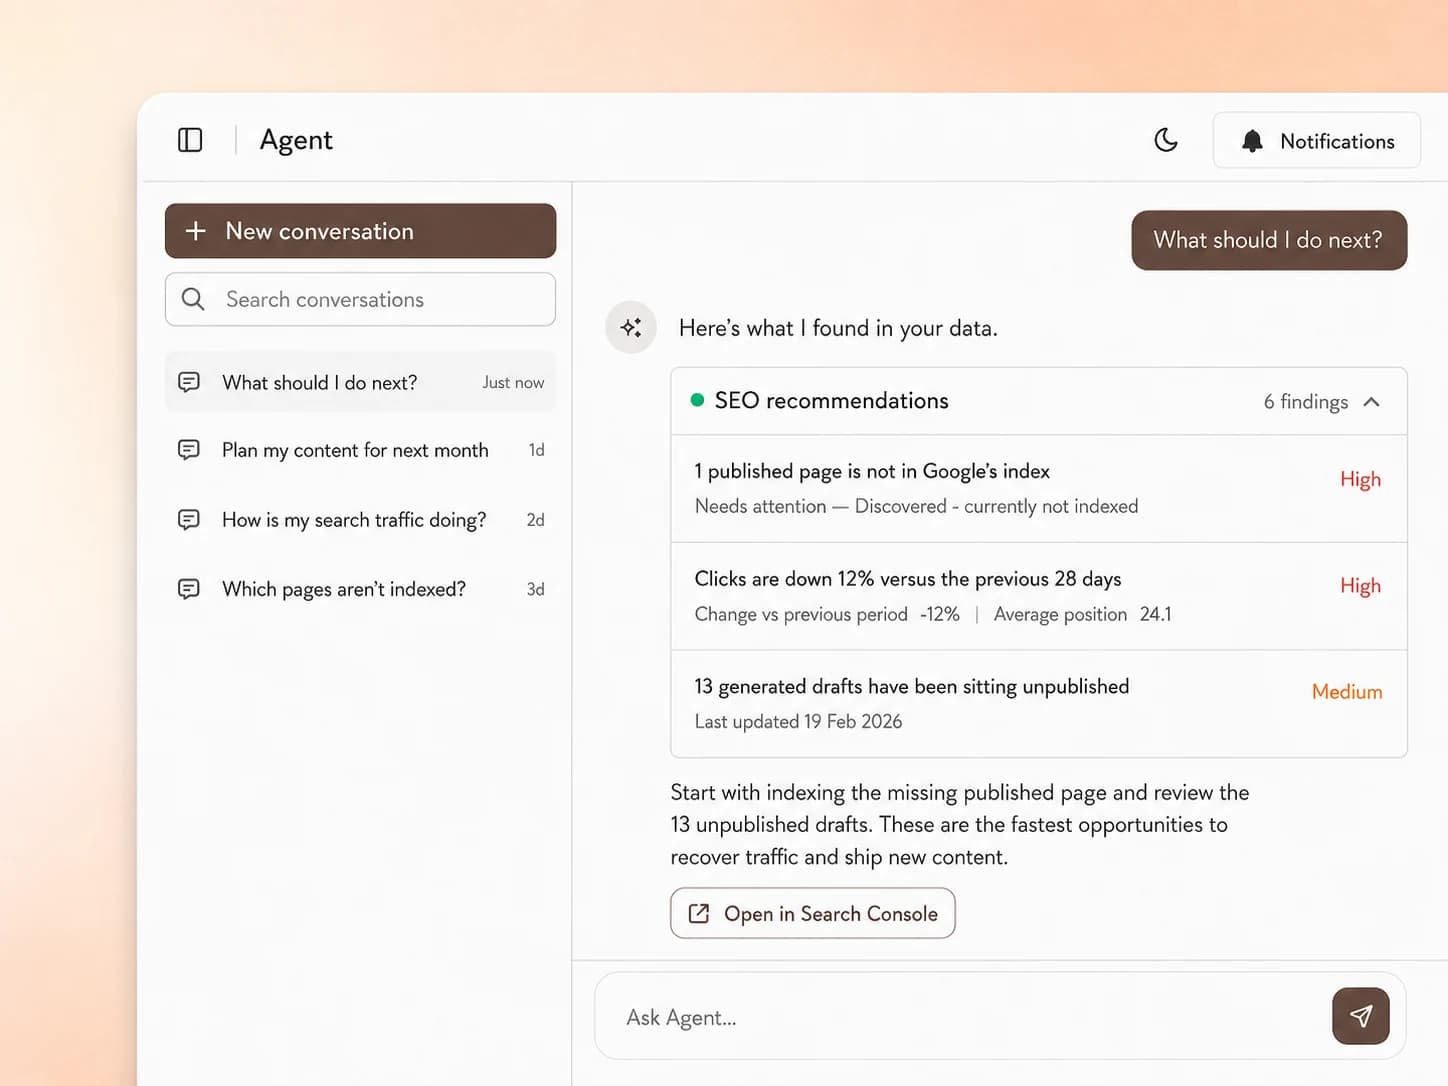The image size is (1448, 1086).
Task: Click 'Average position 24.1' value
Action: point(1082,614)
